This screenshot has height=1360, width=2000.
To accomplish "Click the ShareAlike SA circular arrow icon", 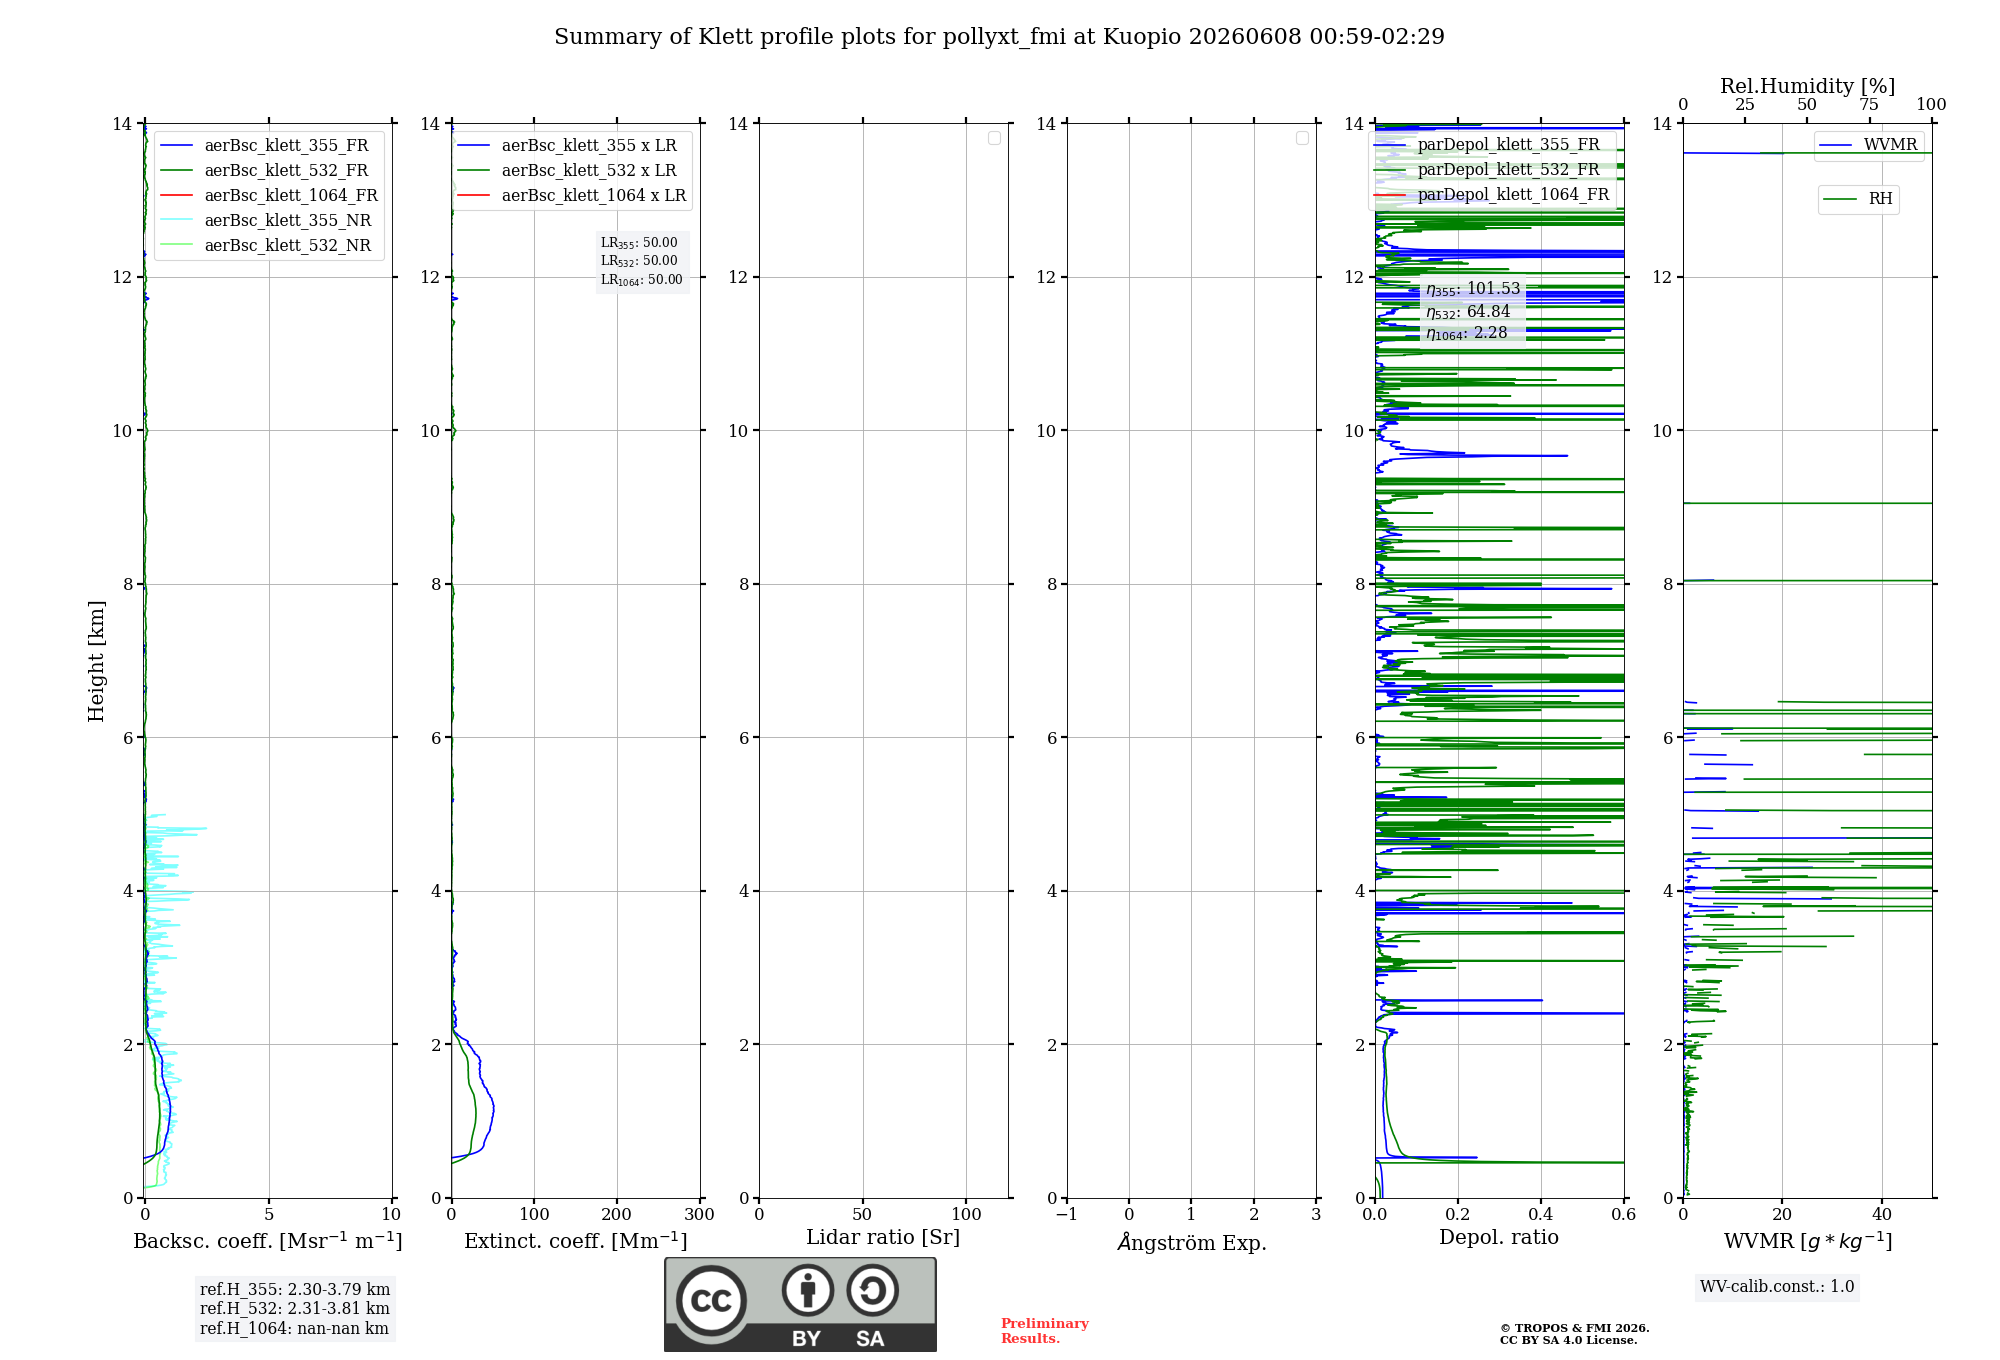I will 872,1290.
